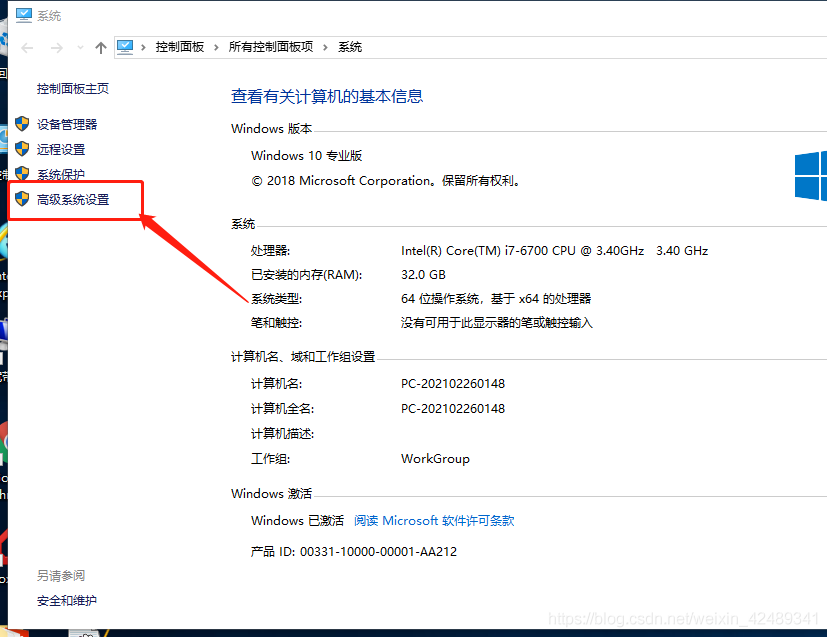Click the UAC shield beside 系统保护
This screenshot has height=637, width=827.
pyautogui.click(x=22, y=173)
